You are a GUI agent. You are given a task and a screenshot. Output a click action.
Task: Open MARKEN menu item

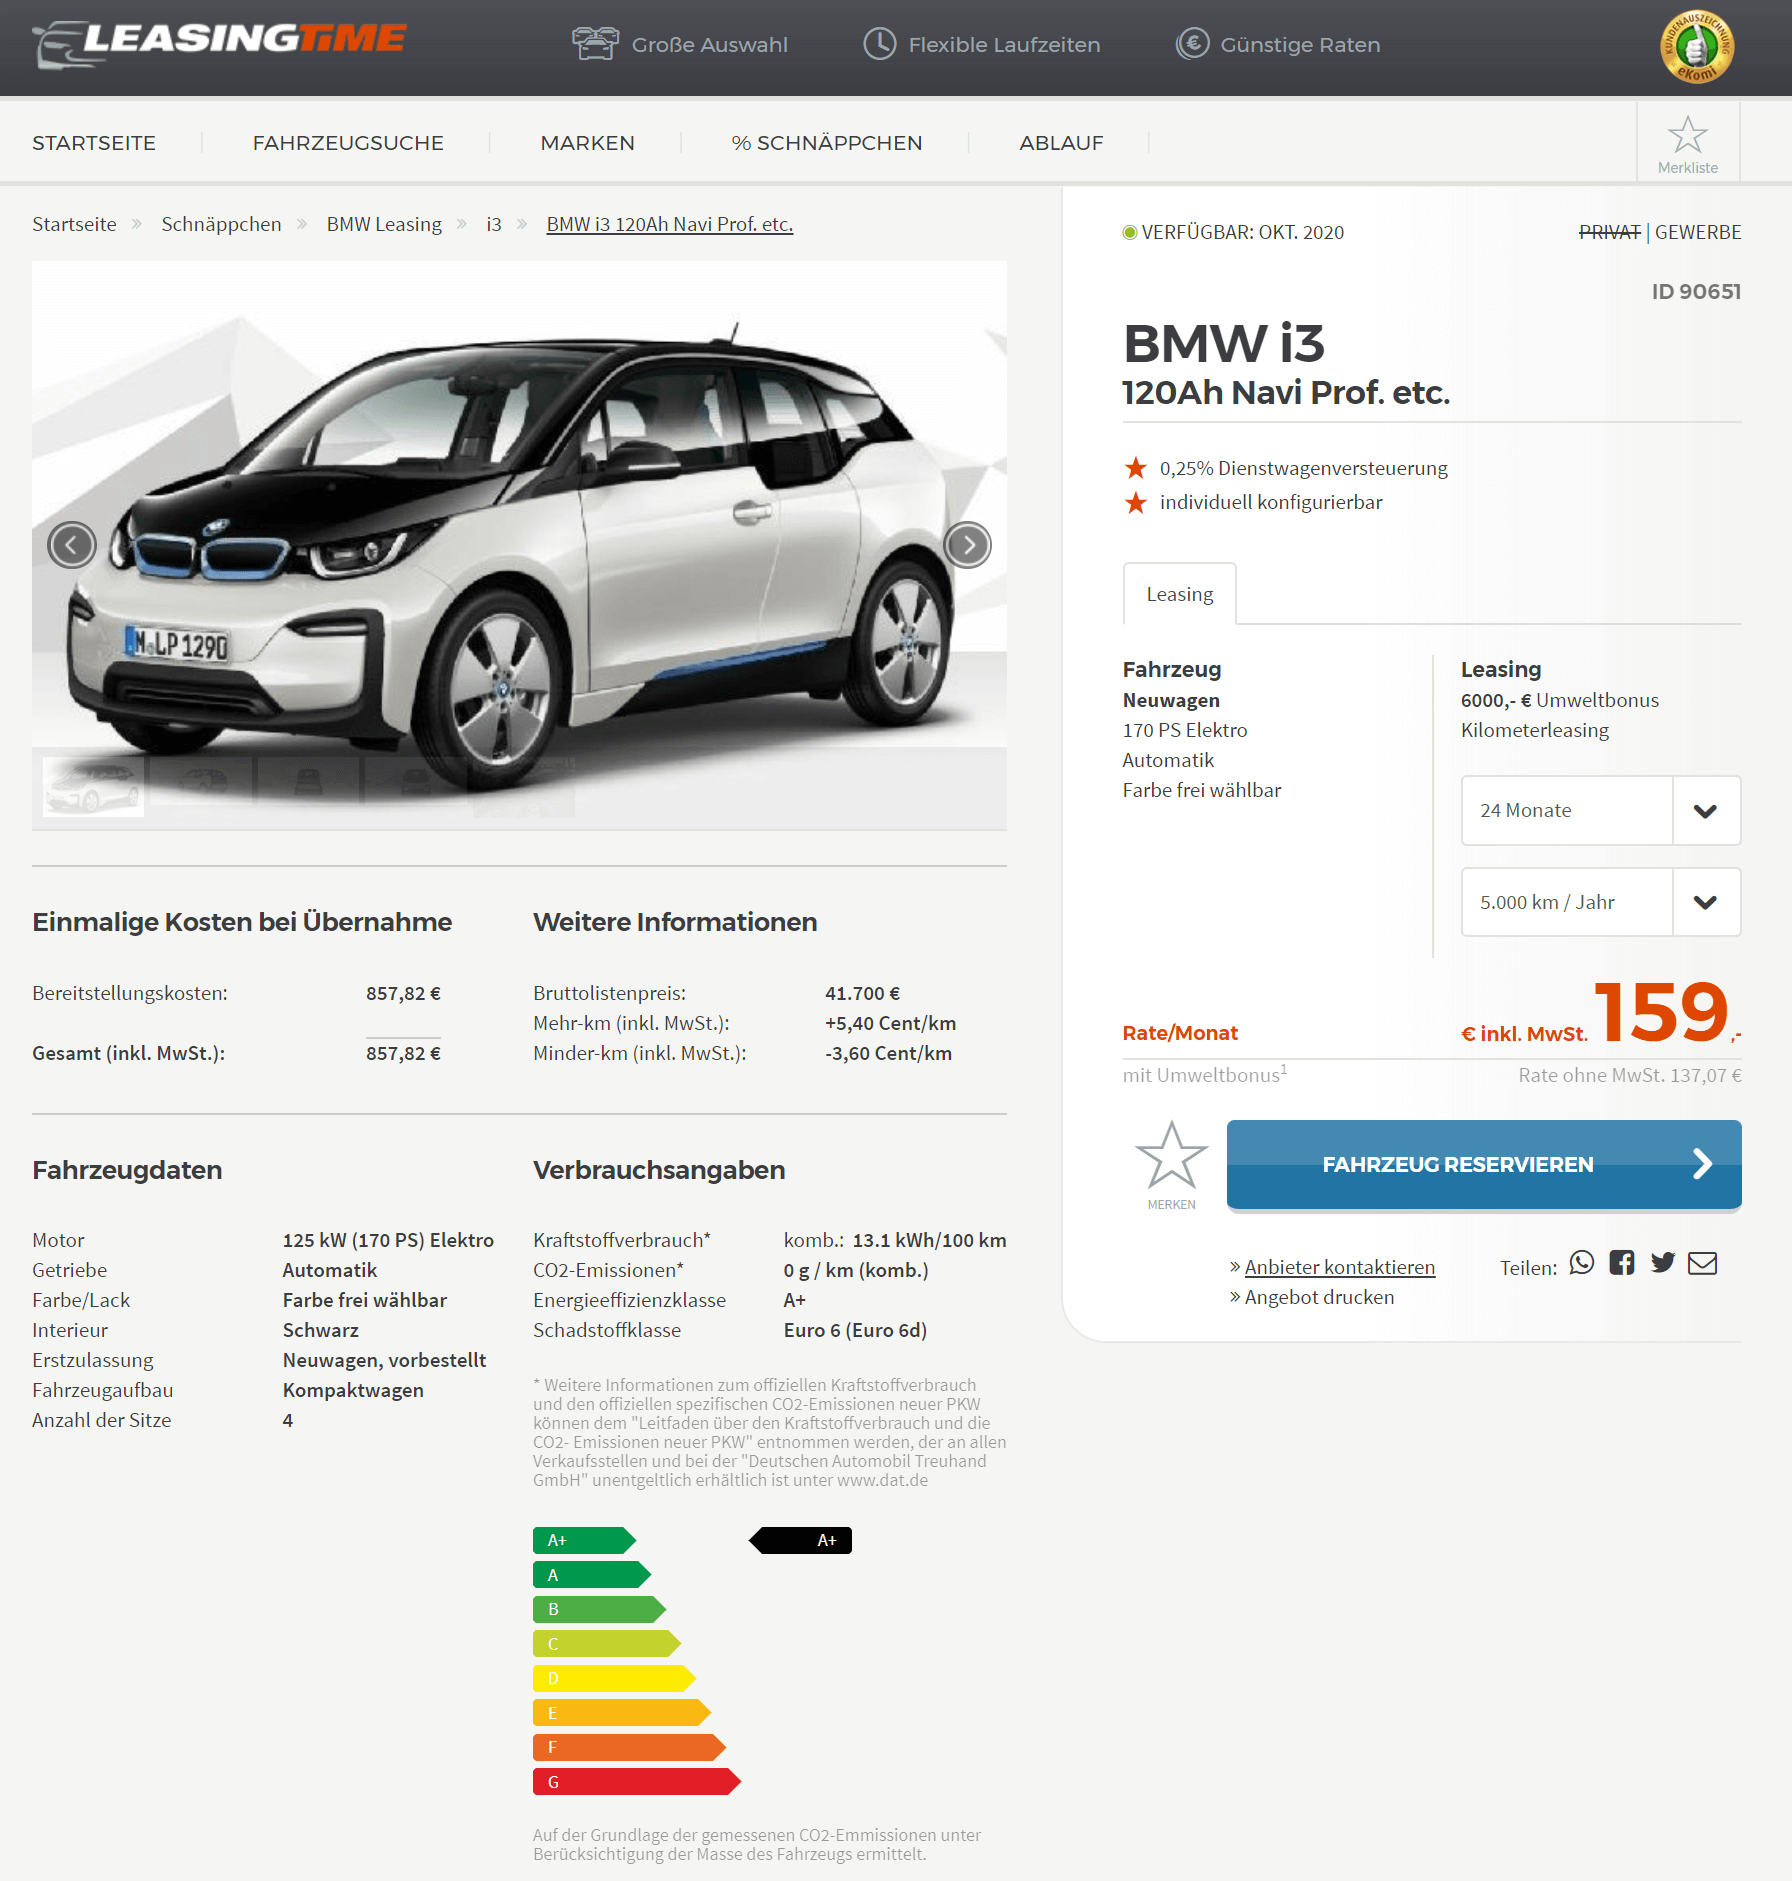587,143
